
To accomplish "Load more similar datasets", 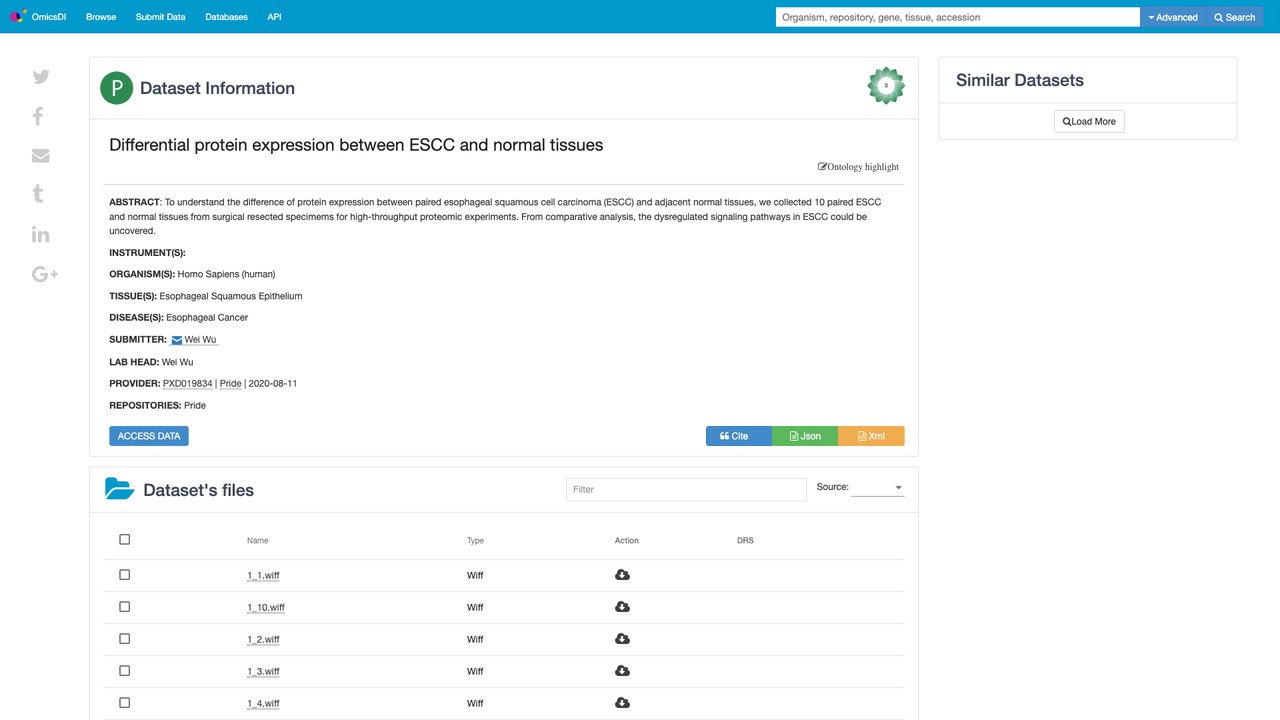I will tap(1089, 121).
